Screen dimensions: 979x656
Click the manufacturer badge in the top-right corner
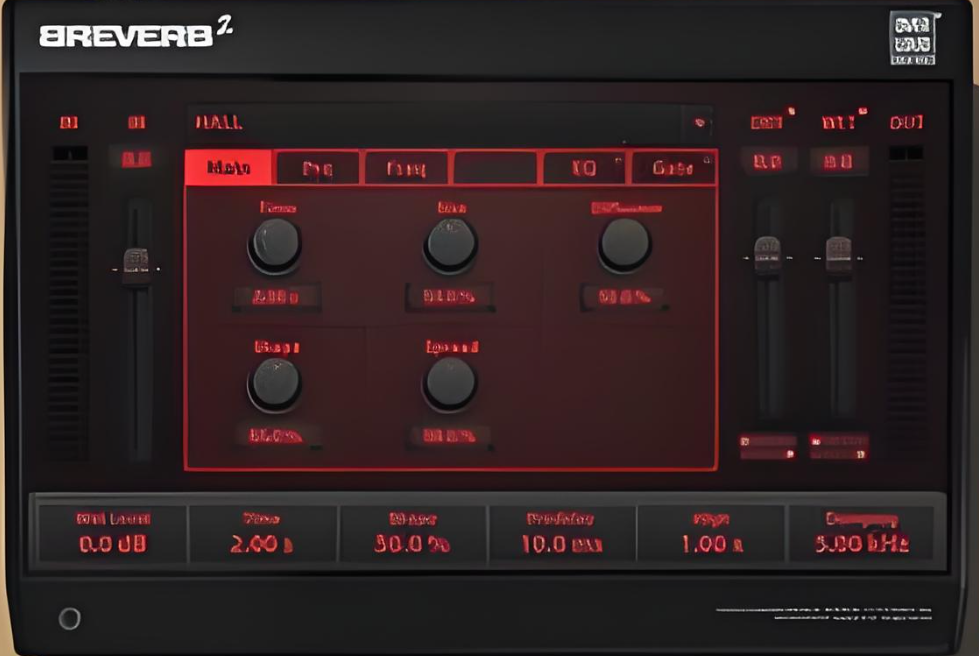click(x=913, y=37)
